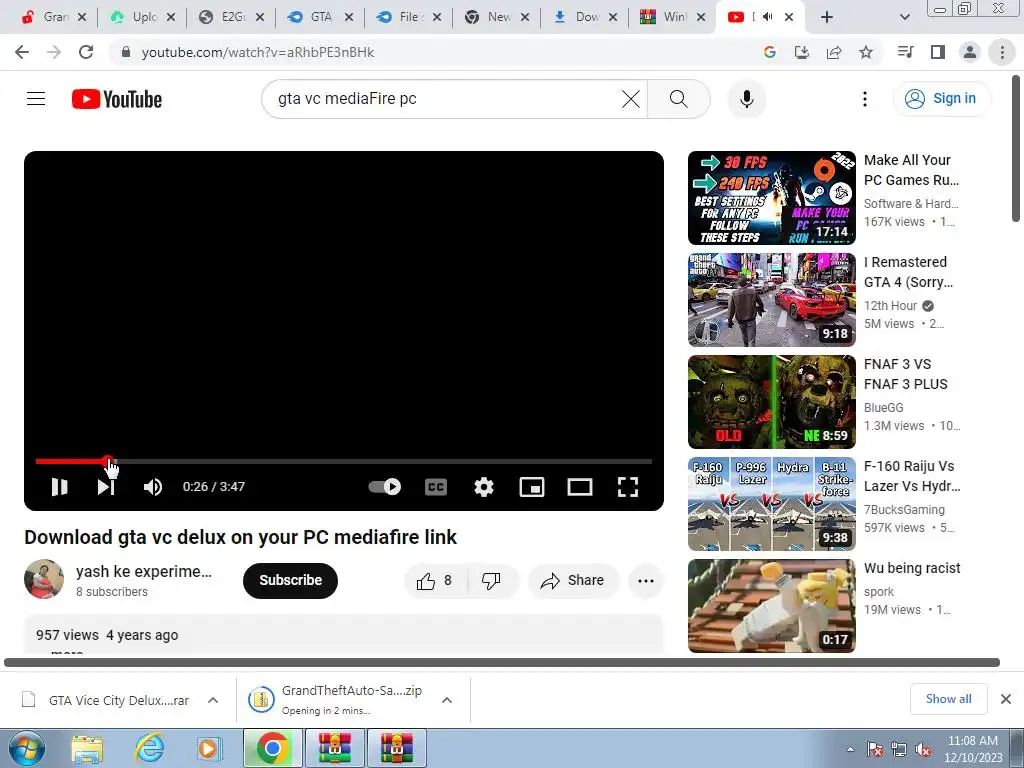
Task: Open Chrome profile avatar
Action: coord(970,52)
